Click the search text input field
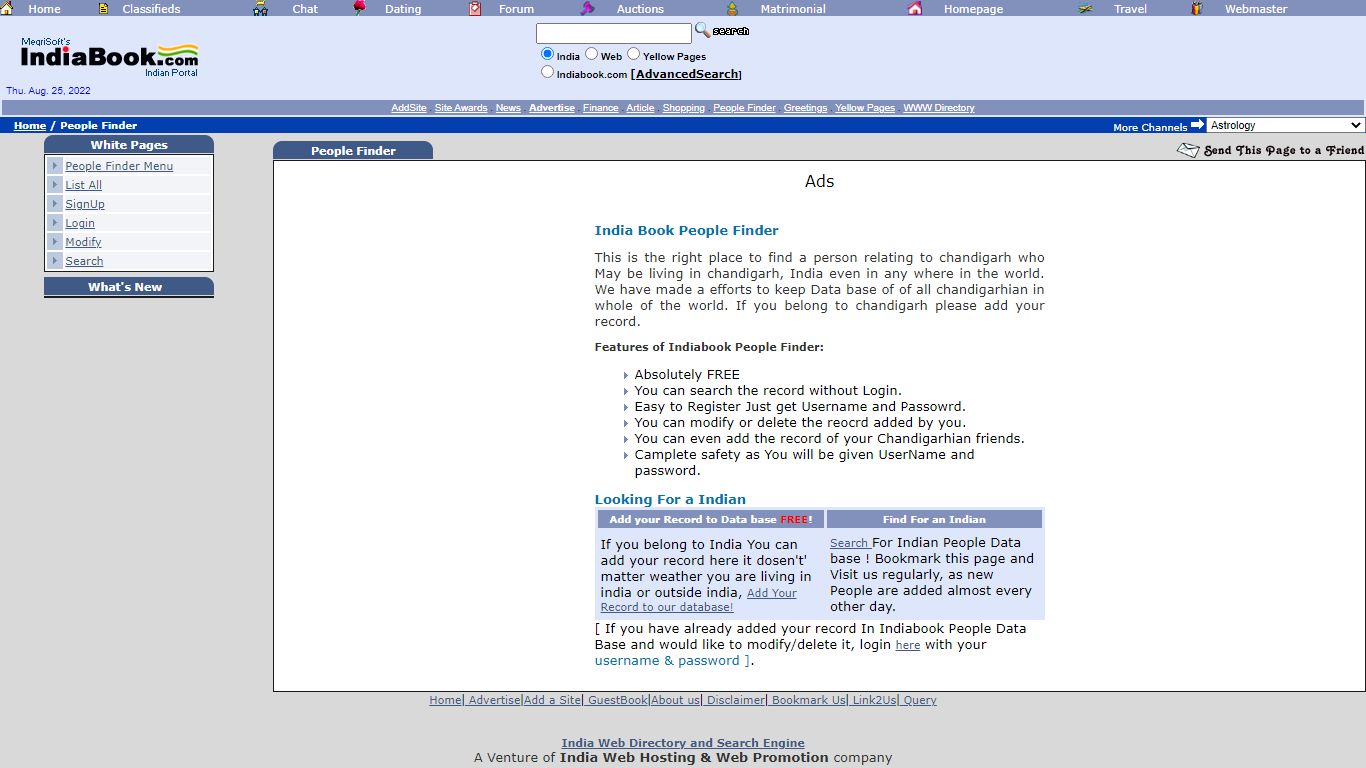The width and height of the screenshot is (1366, 768). point(613,33)
